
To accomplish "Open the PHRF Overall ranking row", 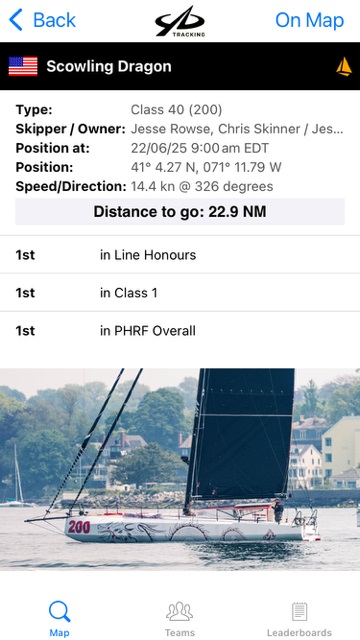I will point(180,331).
